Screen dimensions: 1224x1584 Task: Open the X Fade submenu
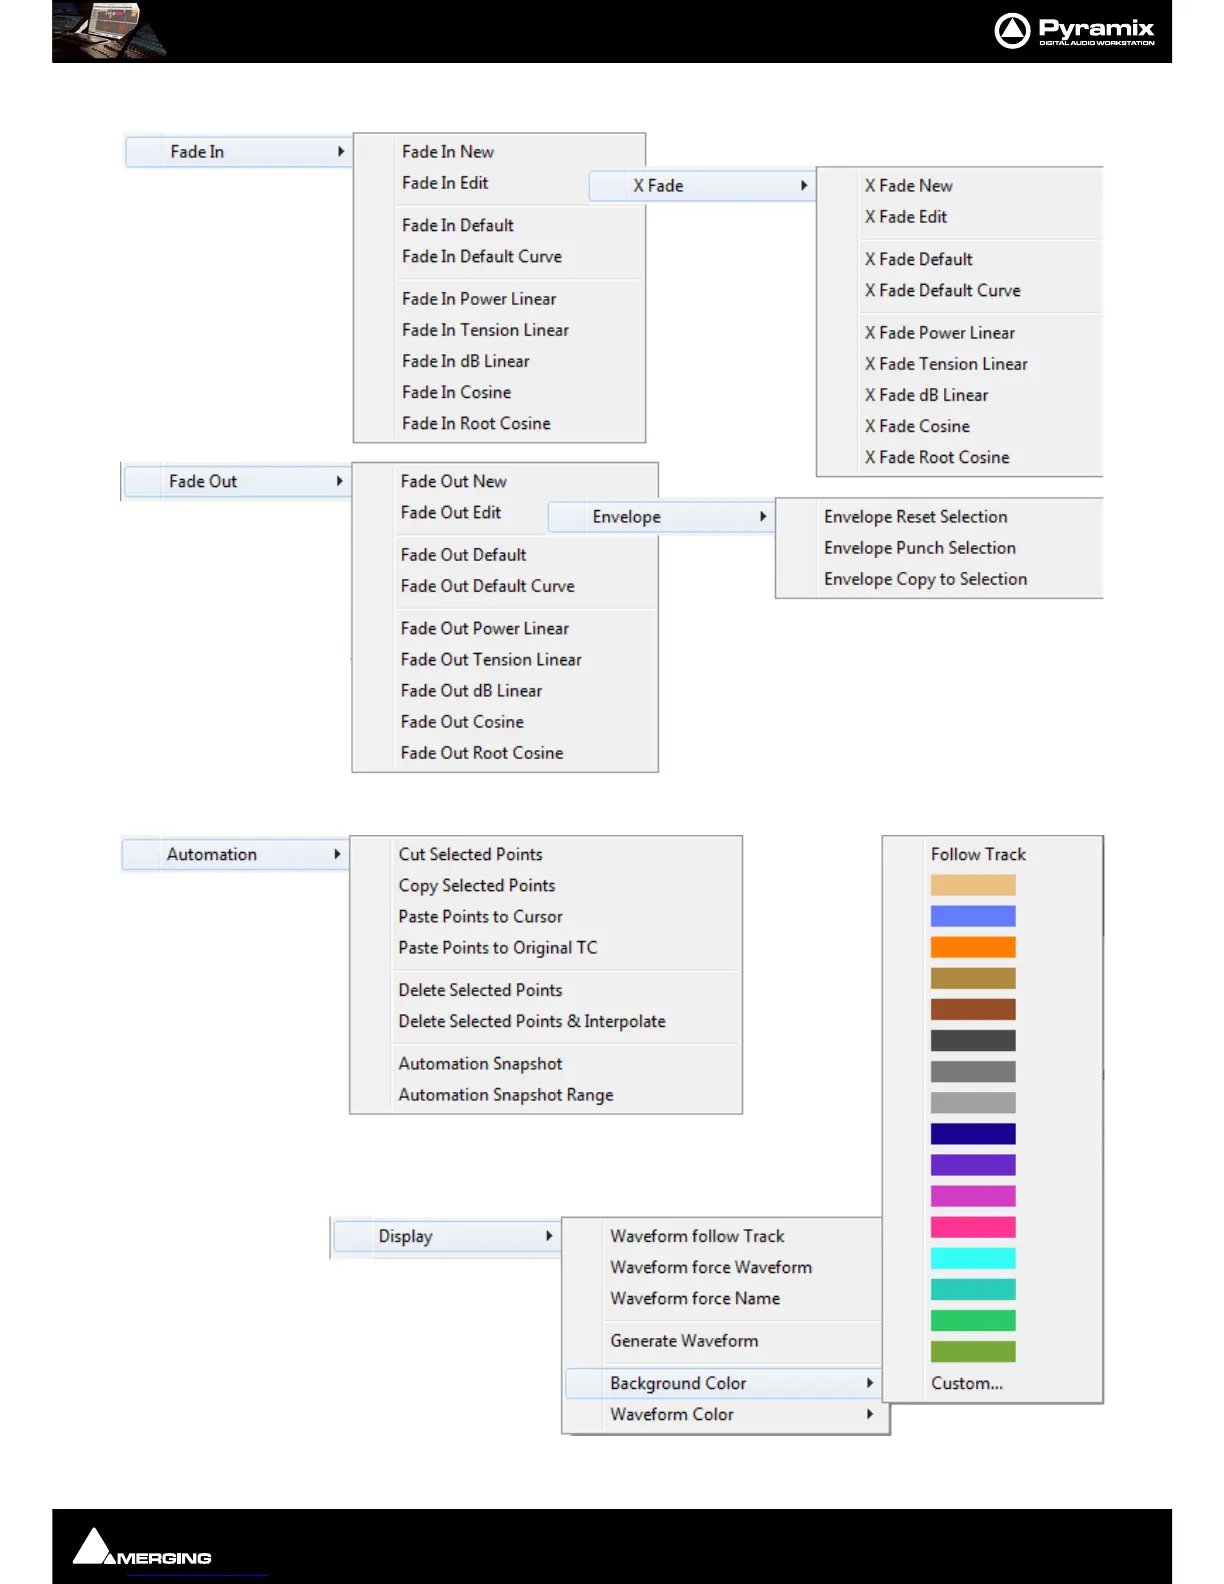click(700, 186)
